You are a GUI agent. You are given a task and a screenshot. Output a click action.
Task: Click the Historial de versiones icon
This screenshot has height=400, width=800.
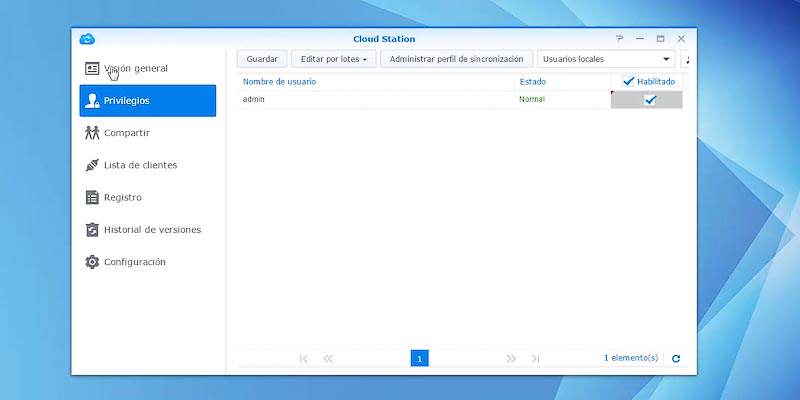click(x=92, y=230)
